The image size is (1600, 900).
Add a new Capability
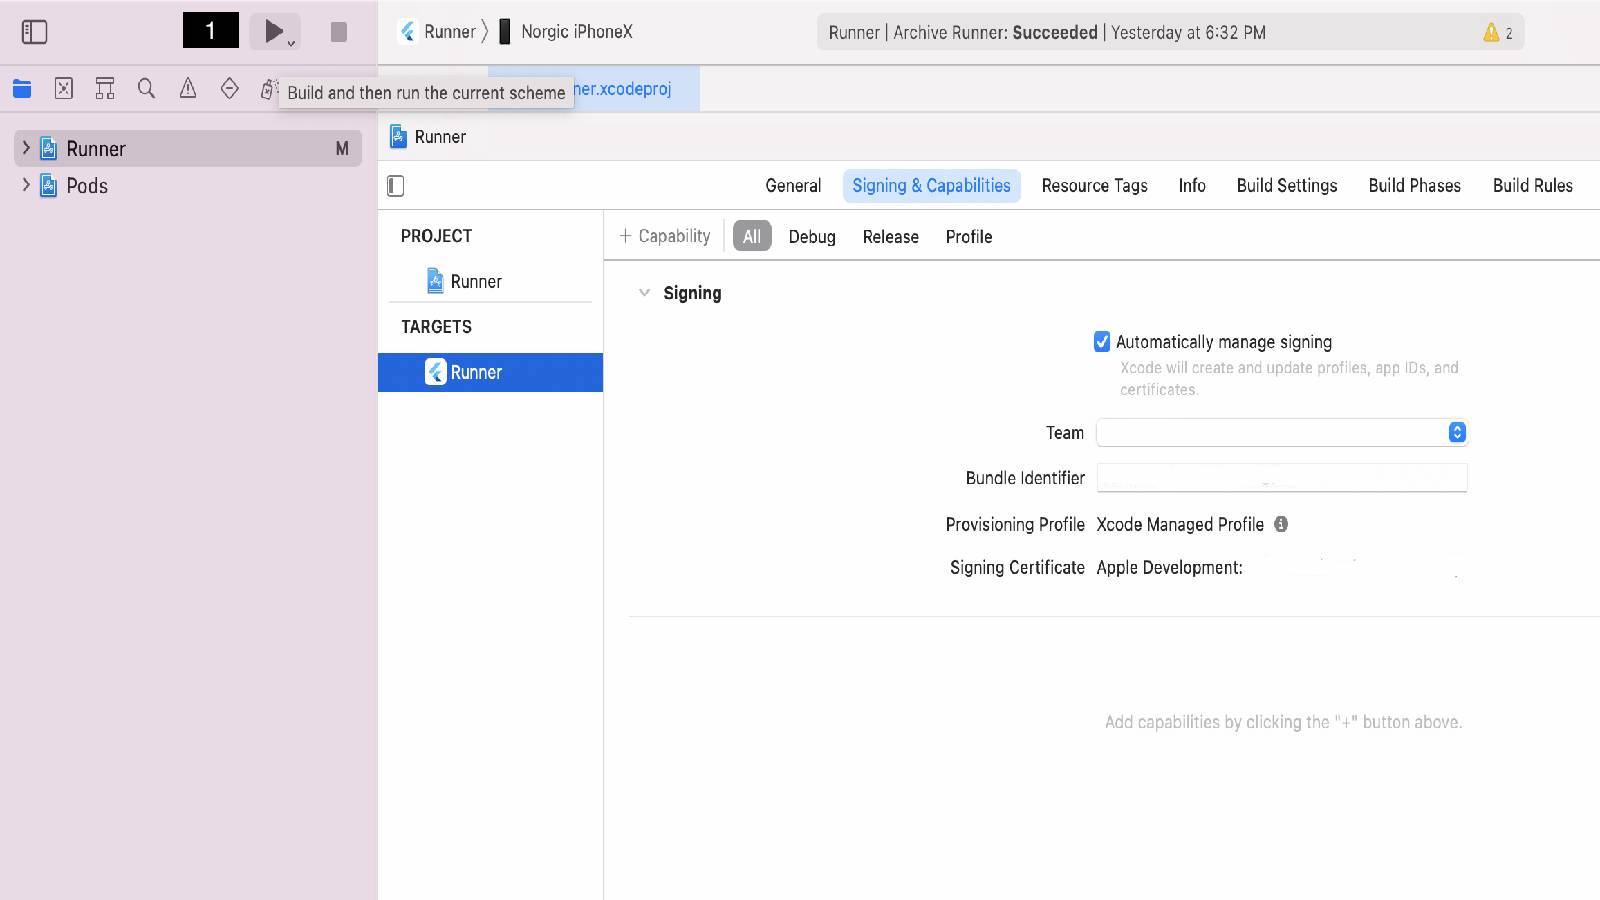click(664, 236)
